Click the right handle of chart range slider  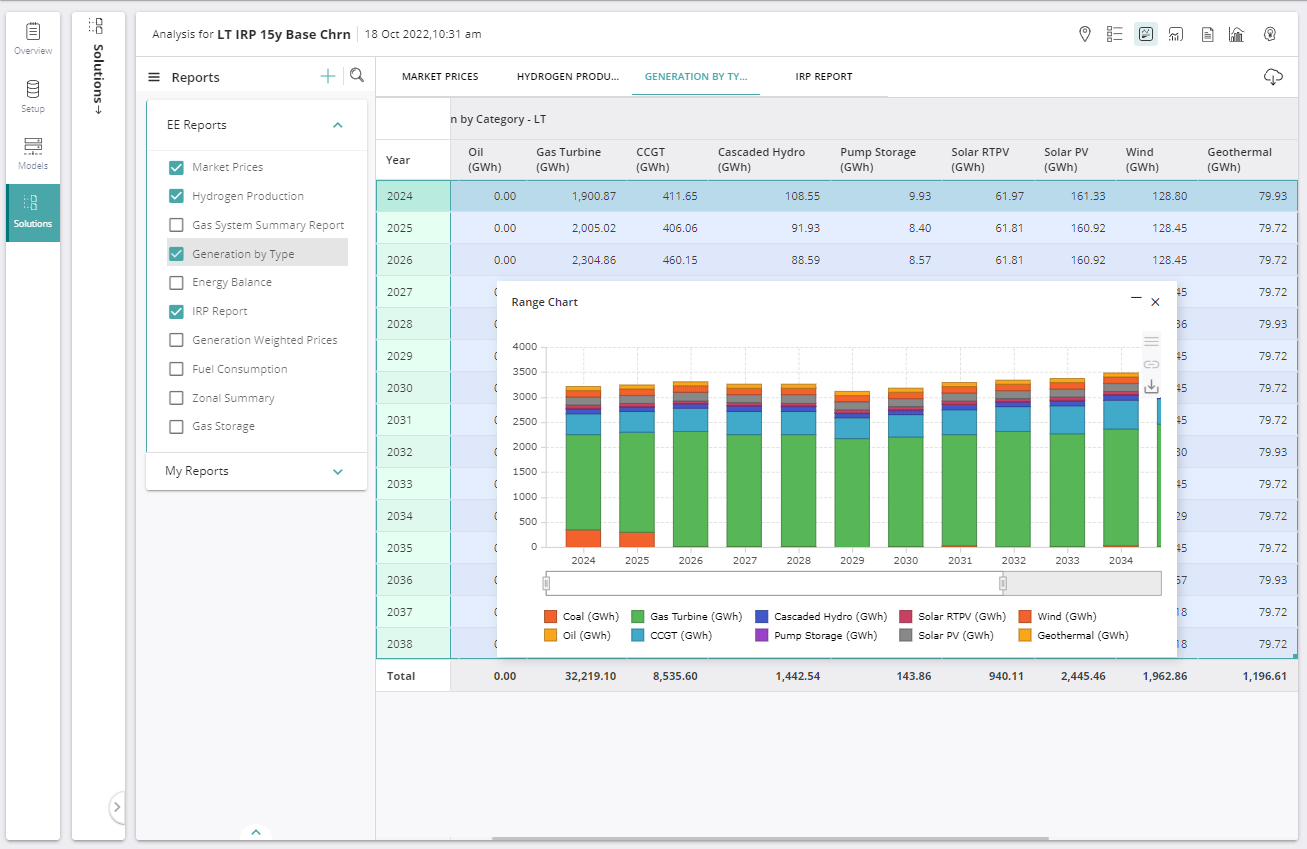pos(1003,583)
